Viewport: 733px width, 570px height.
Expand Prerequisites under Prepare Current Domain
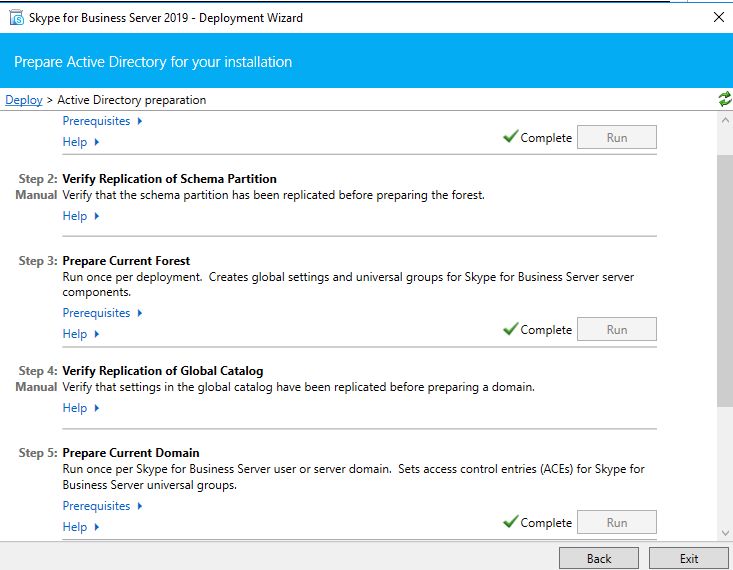coord(102,505)
